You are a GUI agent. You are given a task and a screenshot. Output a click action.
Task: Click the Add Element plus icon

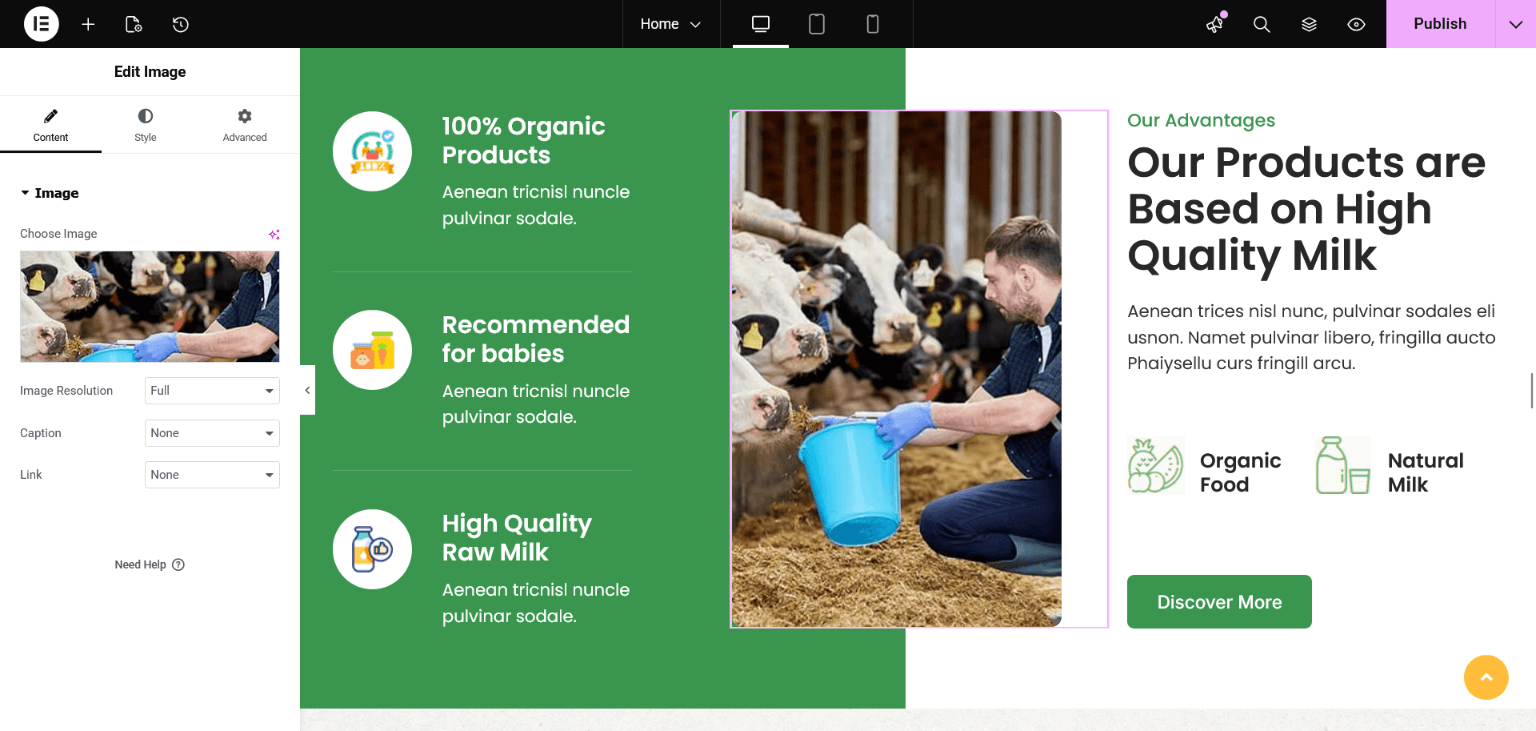pyautogui.click(x=88, y=24)
